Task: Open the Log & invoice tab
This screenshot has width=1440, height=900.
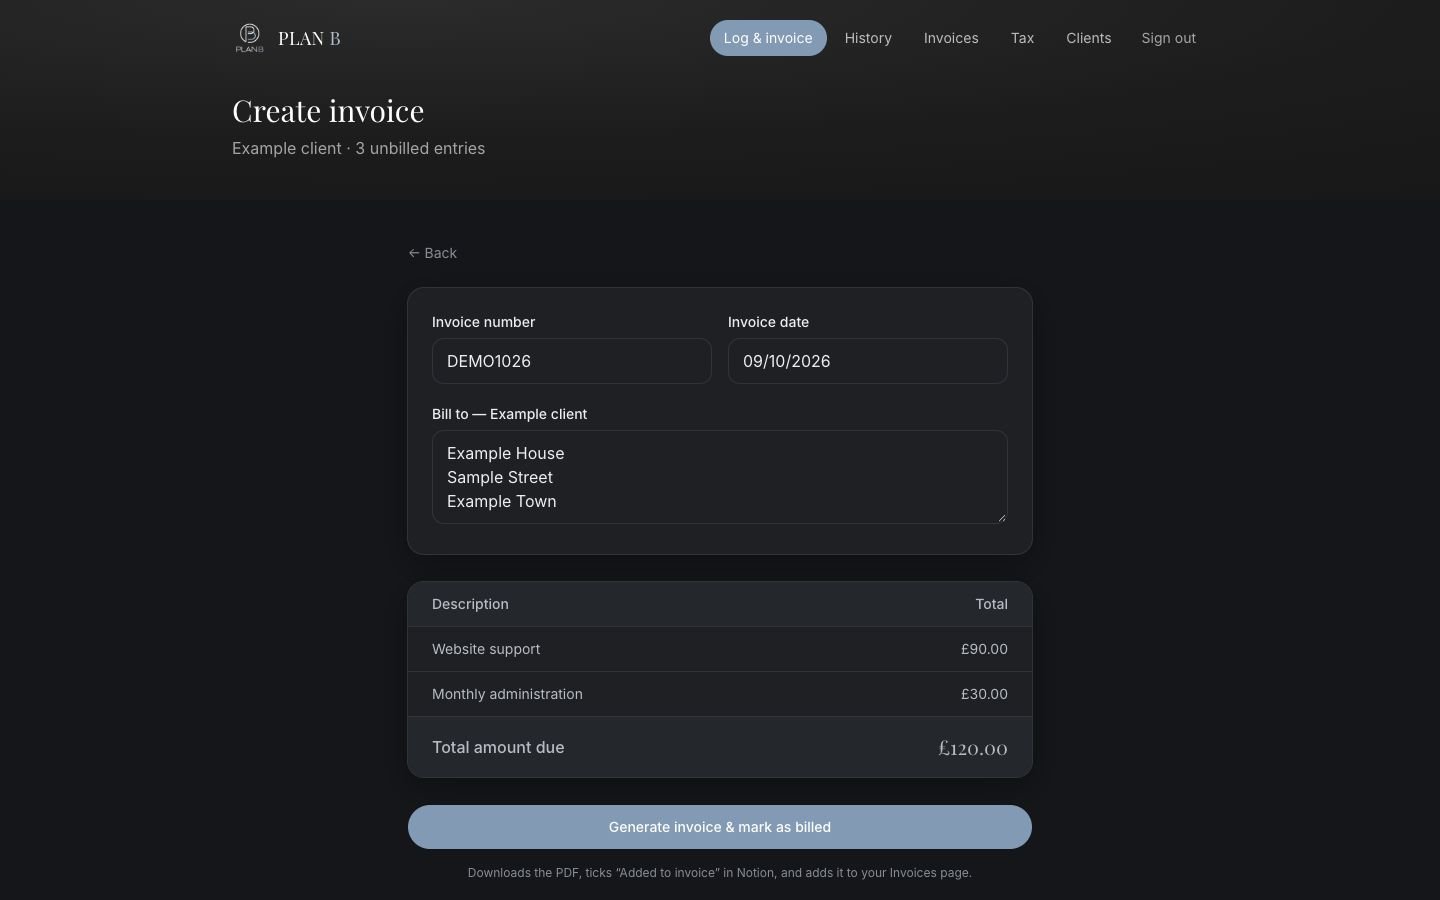Action: (x=768, y=38)
